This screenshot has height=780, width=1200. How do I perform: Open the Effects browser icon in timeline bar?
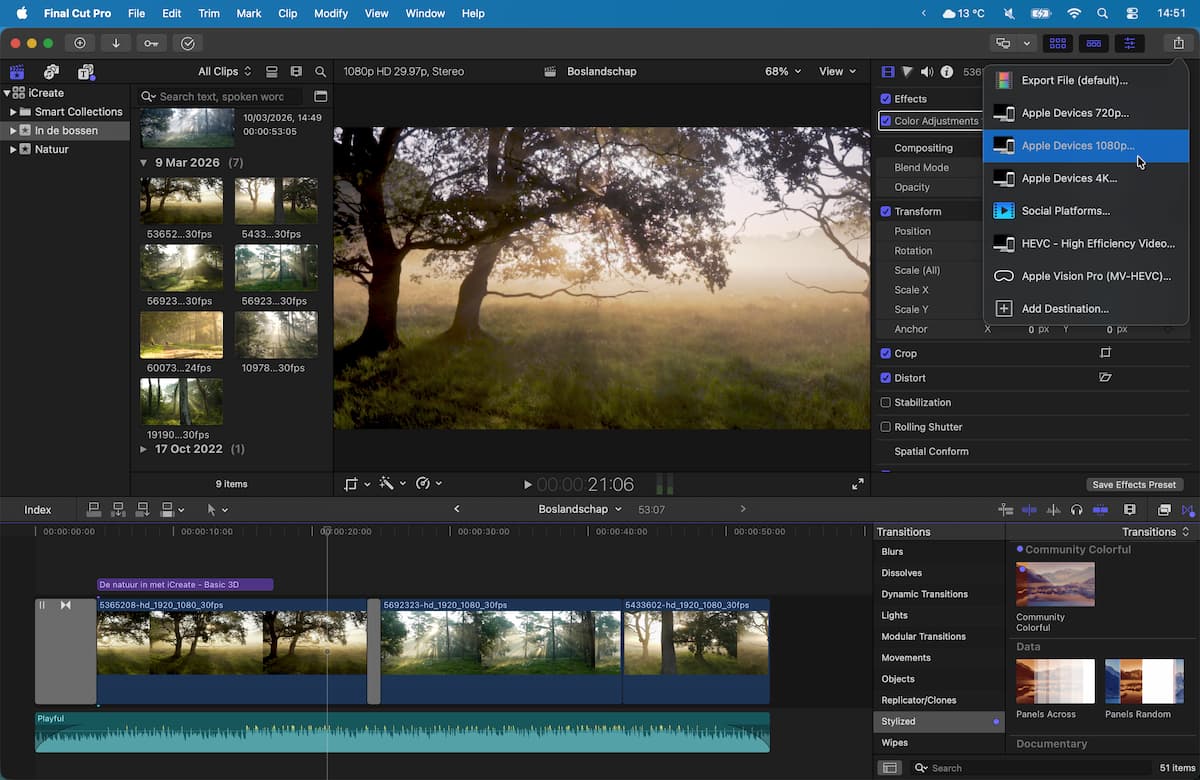point(1164,510)
